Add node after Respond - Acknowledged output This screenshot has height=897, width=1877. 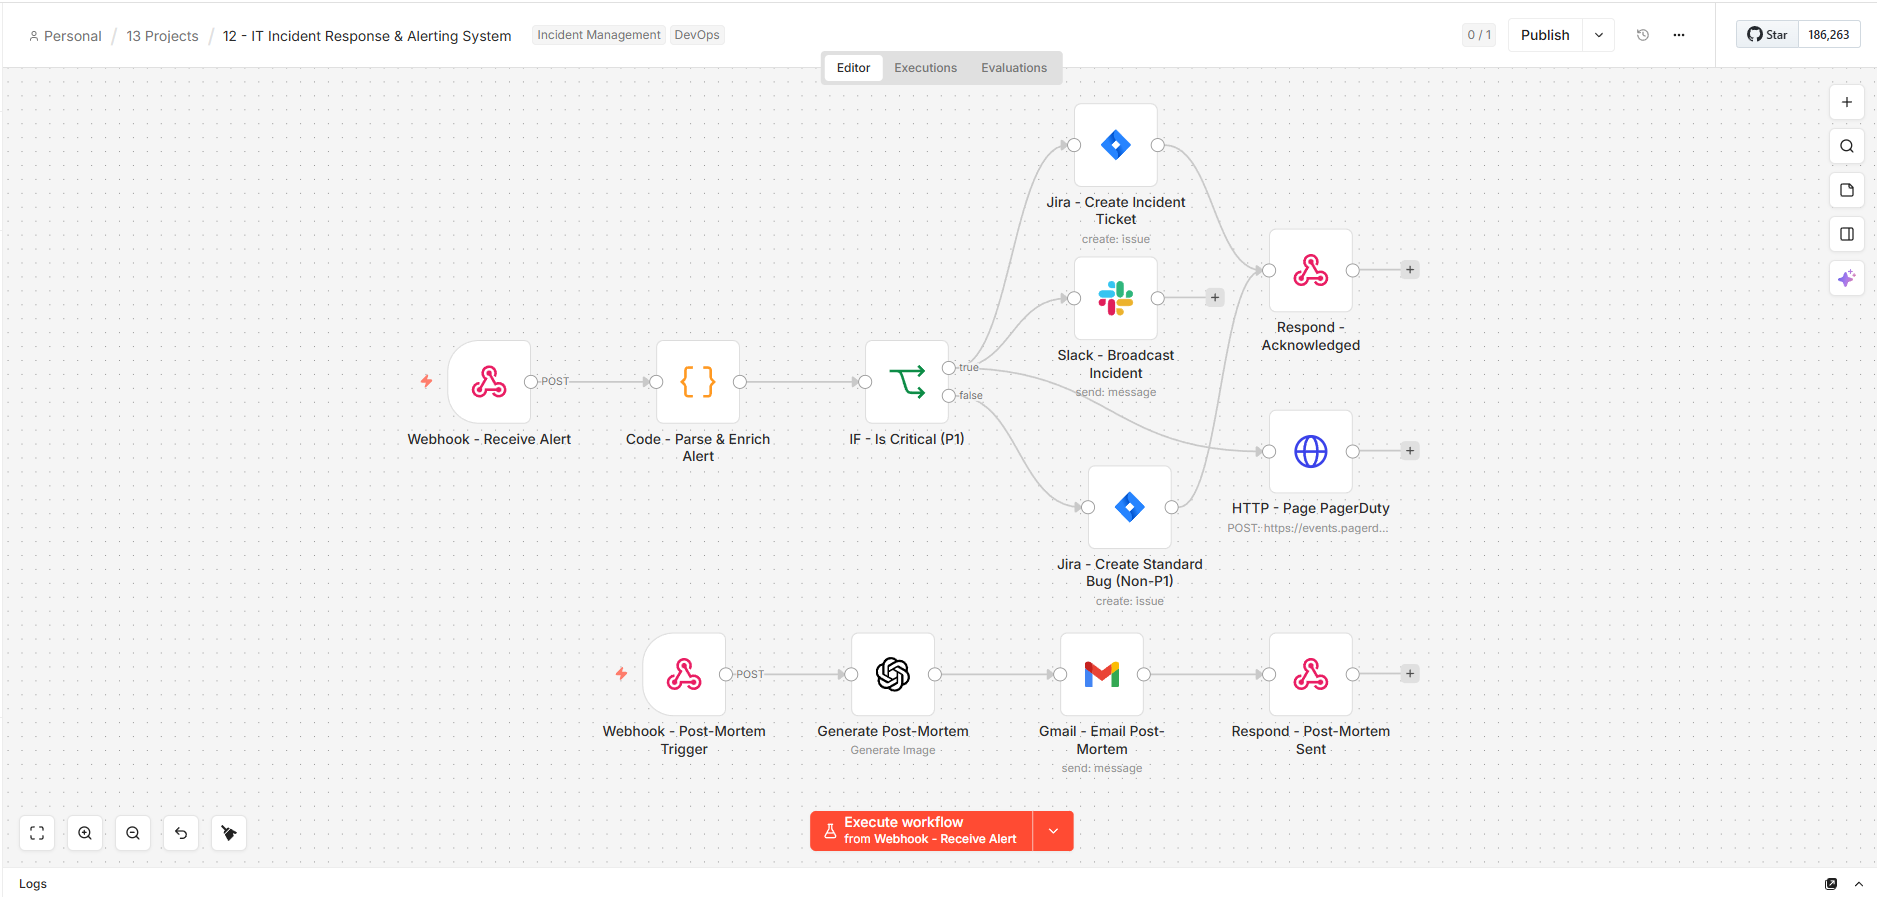(x=1410, y=270)
